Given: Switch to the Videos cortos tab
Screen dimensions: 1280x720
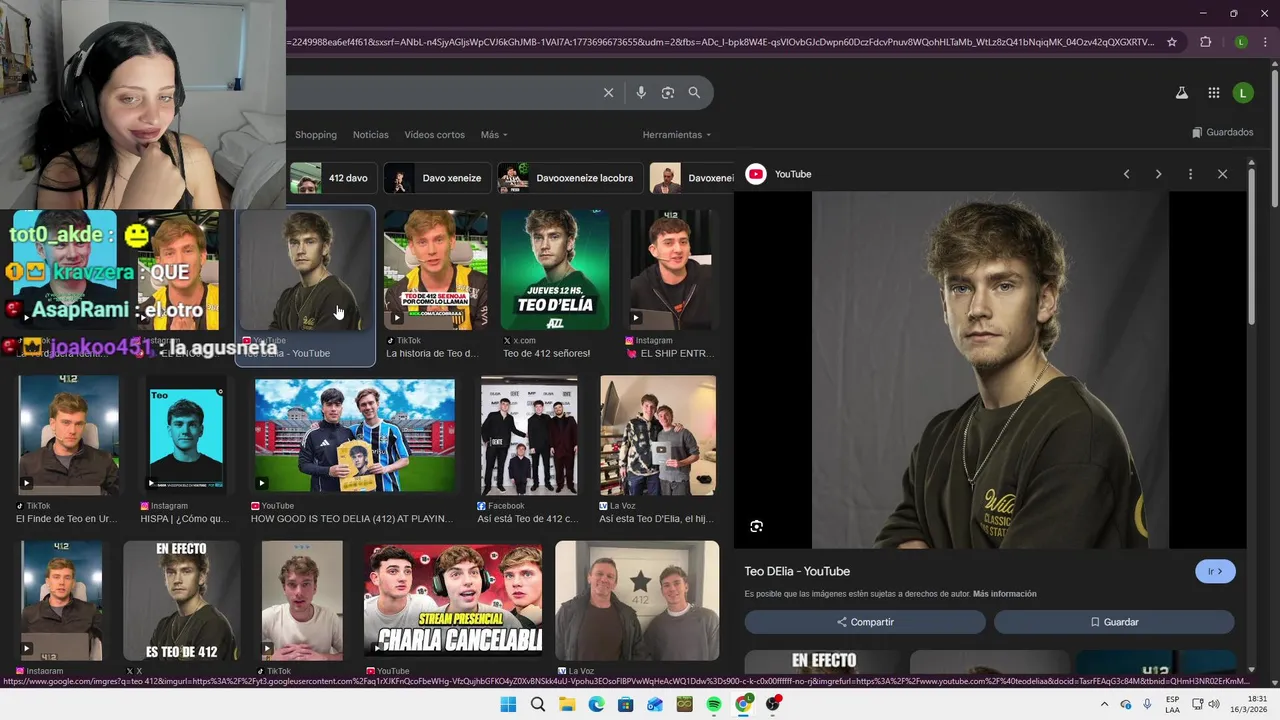Looking at the screenshot, I should point(434,135).
